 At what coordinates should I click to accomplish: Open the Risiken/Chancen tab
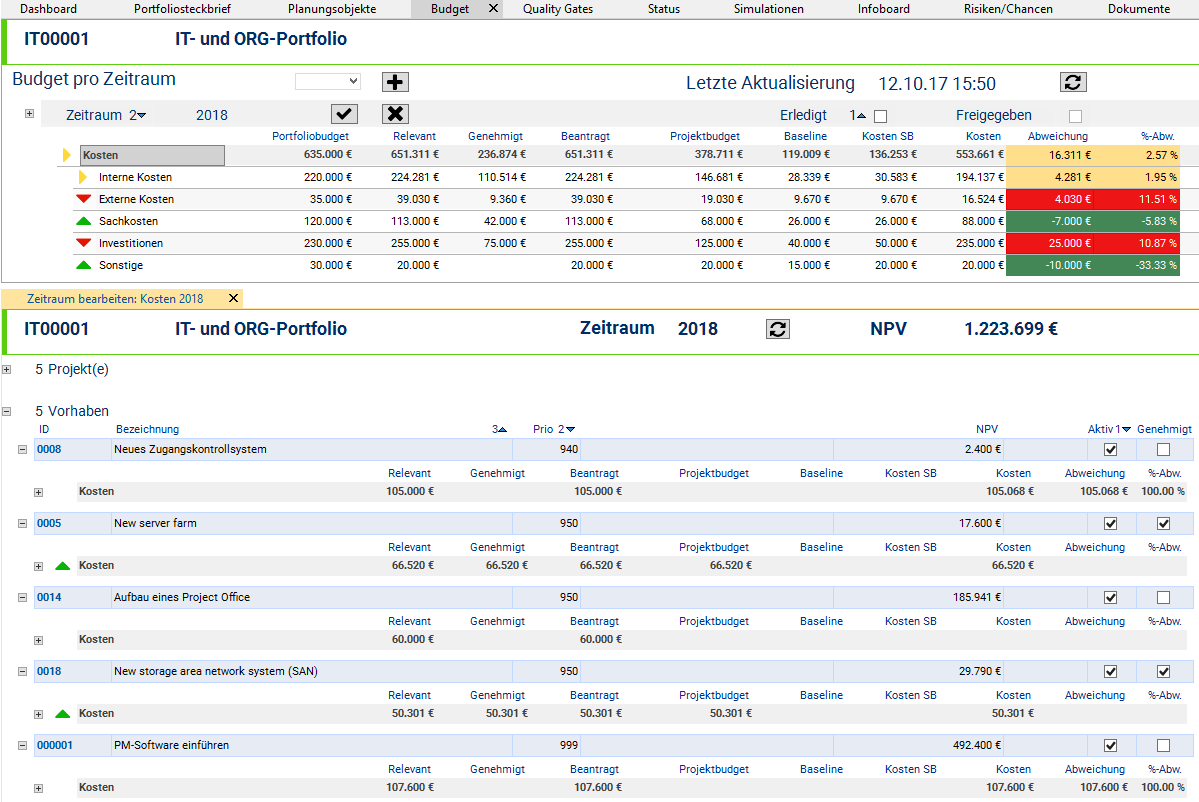click(x=1008, y=9)
